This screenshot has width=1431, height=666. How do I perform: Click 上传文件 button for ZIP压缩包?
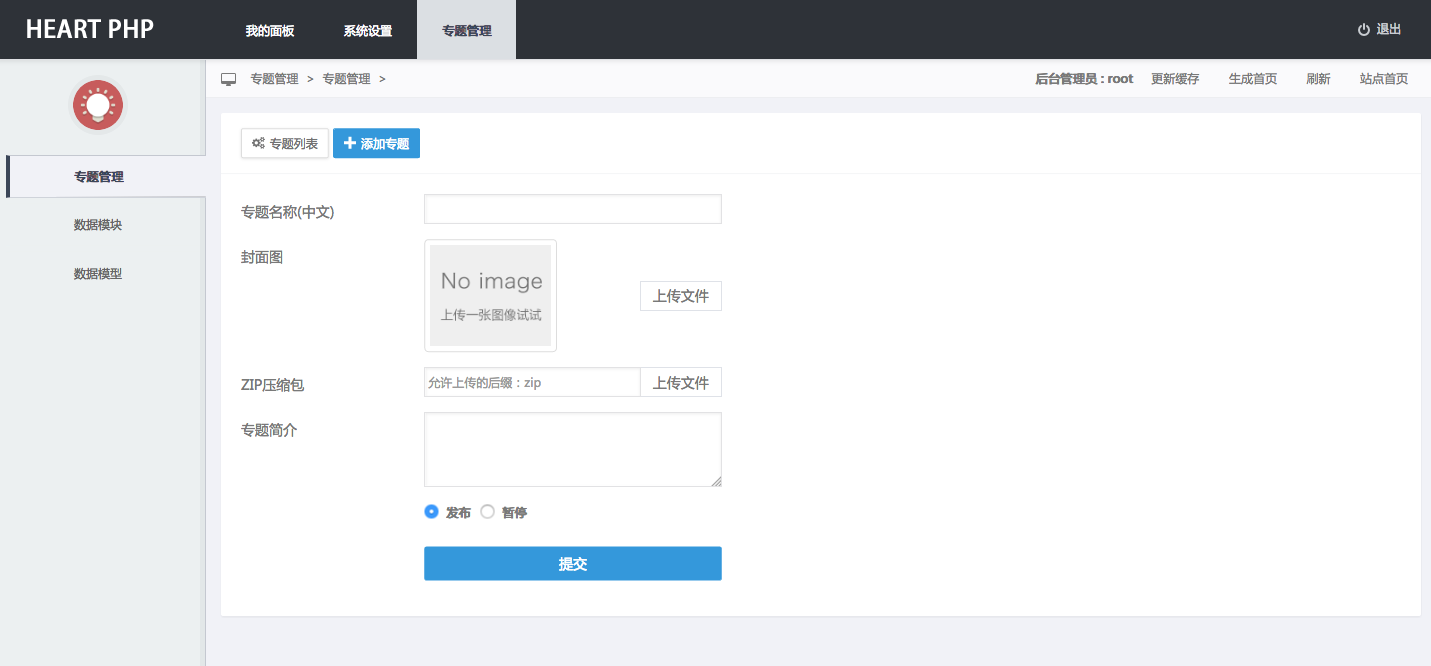[x=681, y=382]
